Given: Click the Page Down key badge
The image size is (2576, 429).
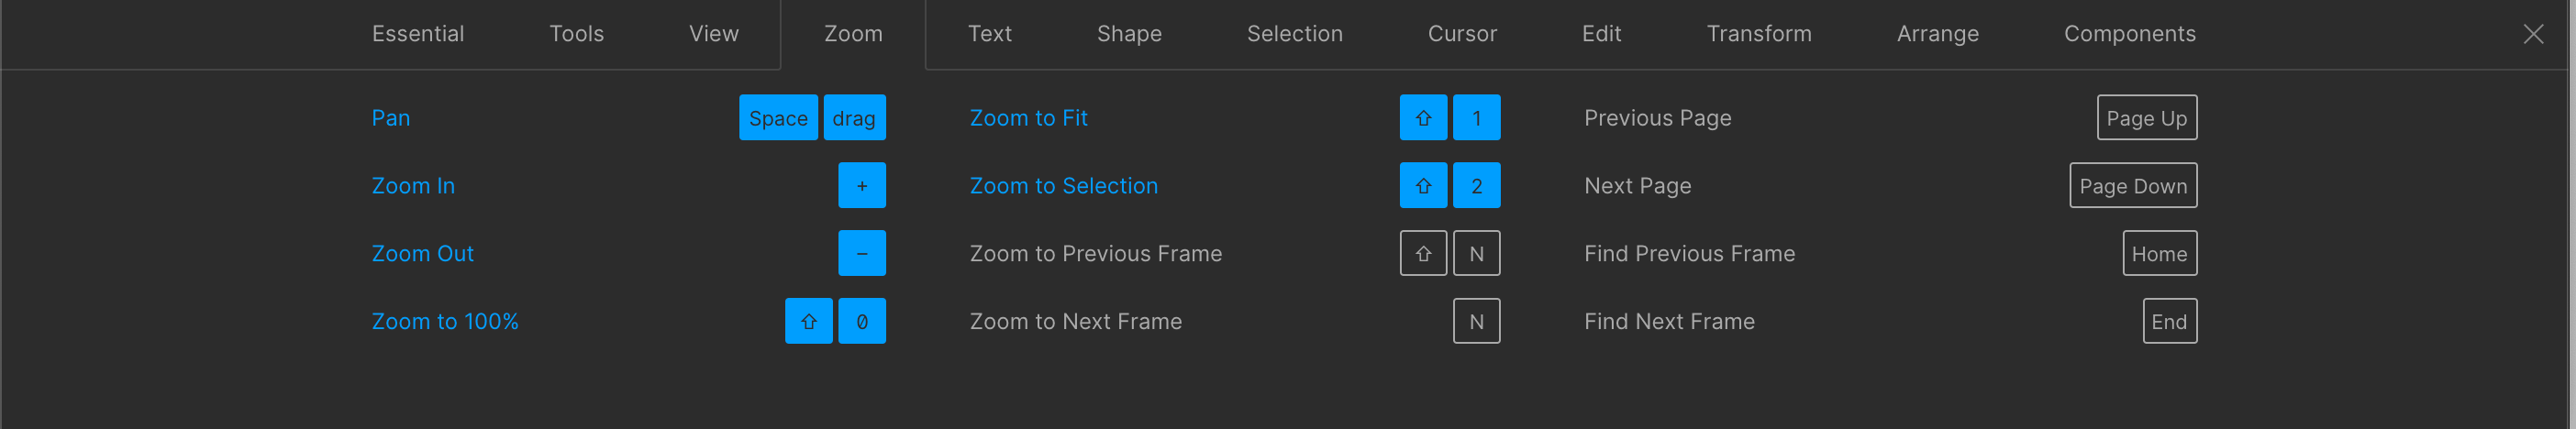Looking at the screenshot, I should (x=2132, y=186).
